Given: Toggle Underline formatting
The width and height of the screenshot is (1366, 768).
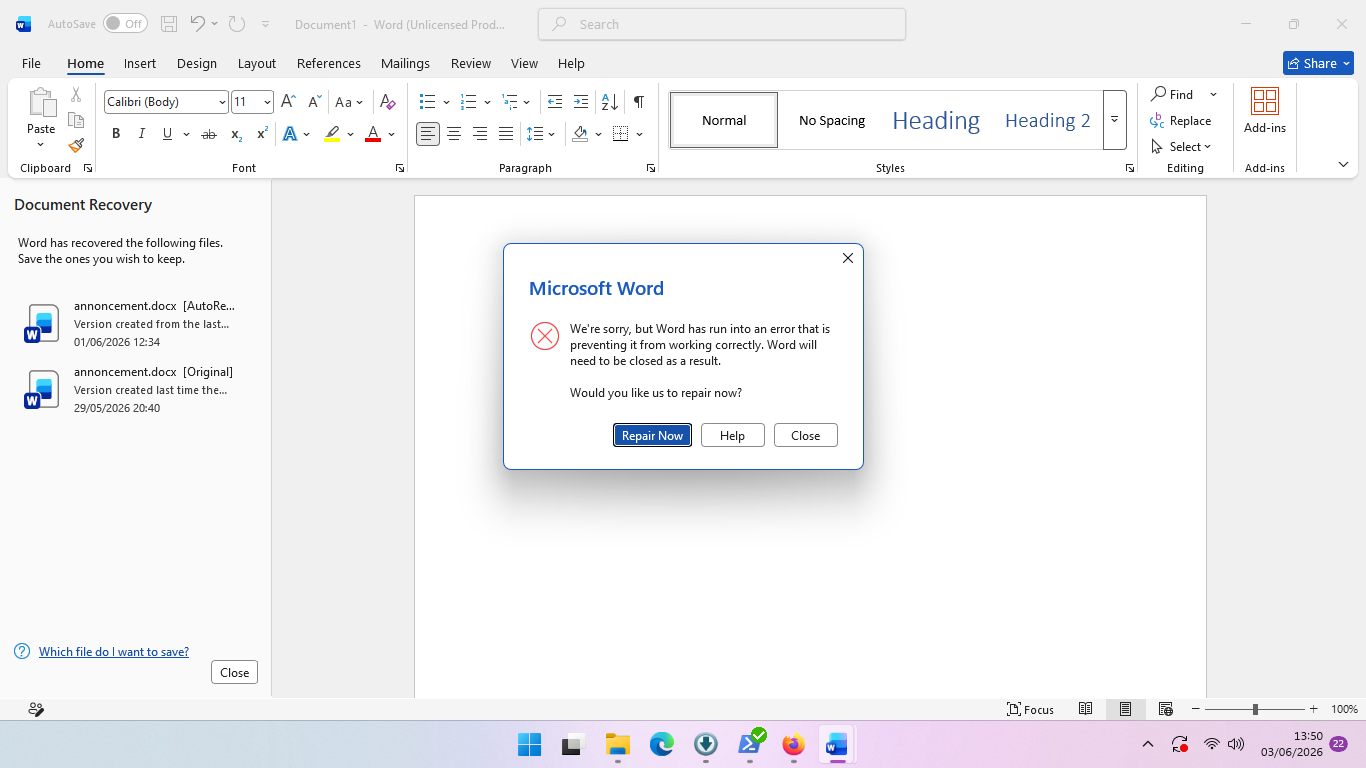Looking at the screenshot, I should [167, 134].
